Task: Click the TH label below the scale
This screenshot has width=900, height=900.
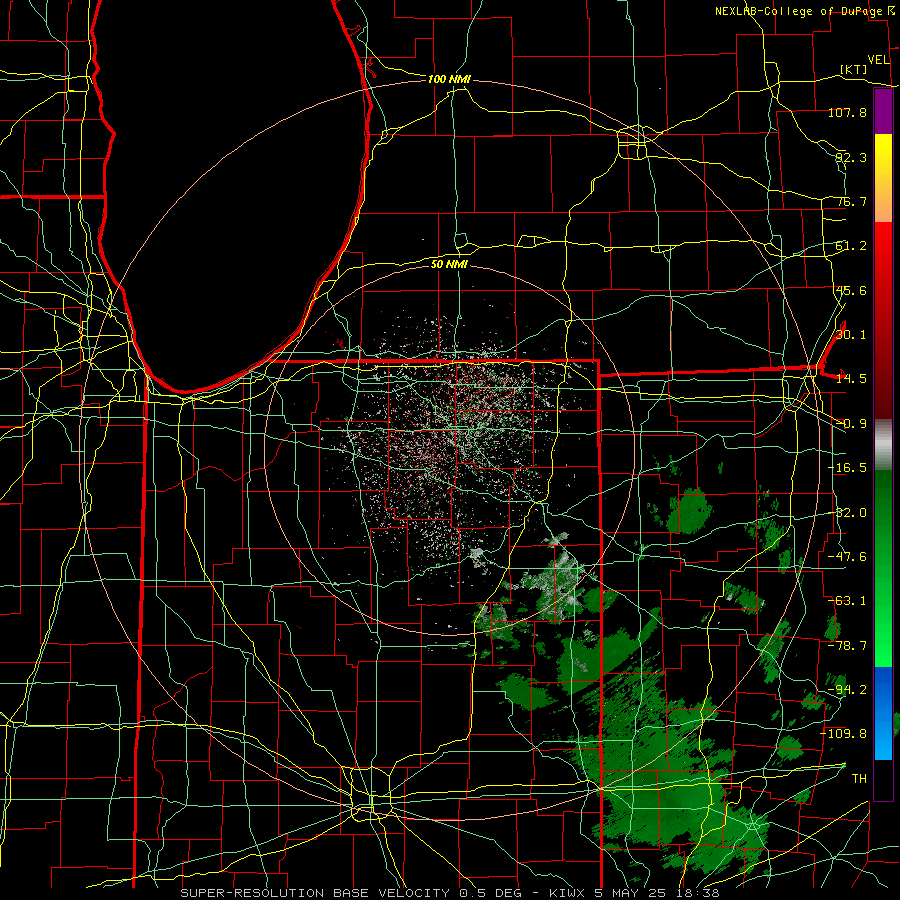Action: pos(859,779)
